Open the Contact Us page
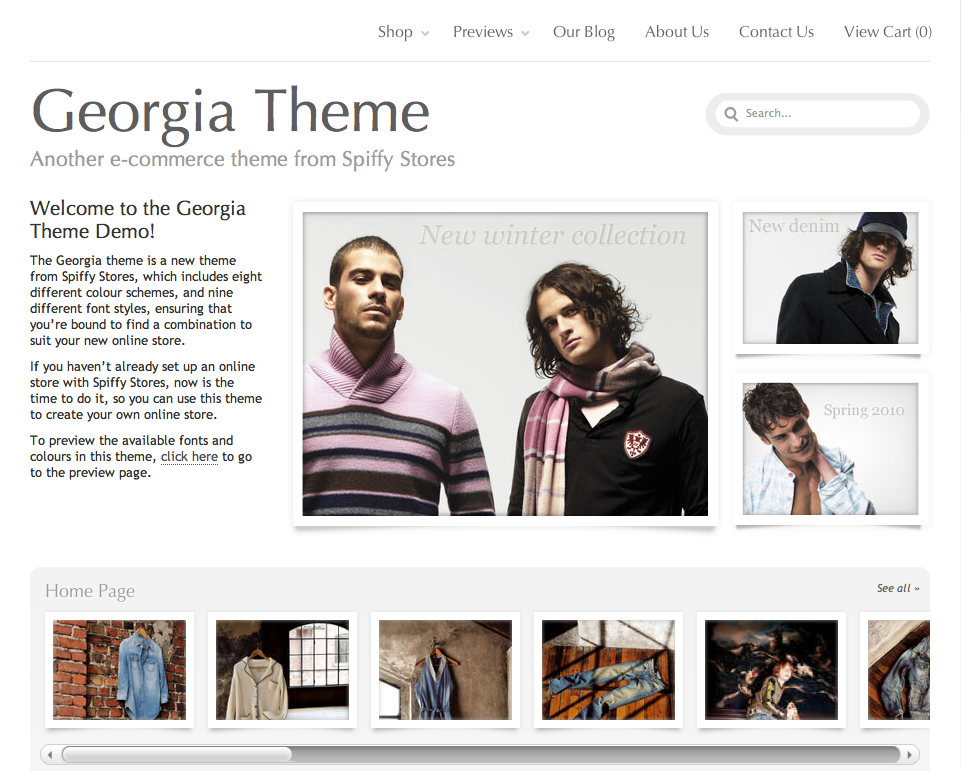This screenshot has width=961, height=771. tap(776, 32)
